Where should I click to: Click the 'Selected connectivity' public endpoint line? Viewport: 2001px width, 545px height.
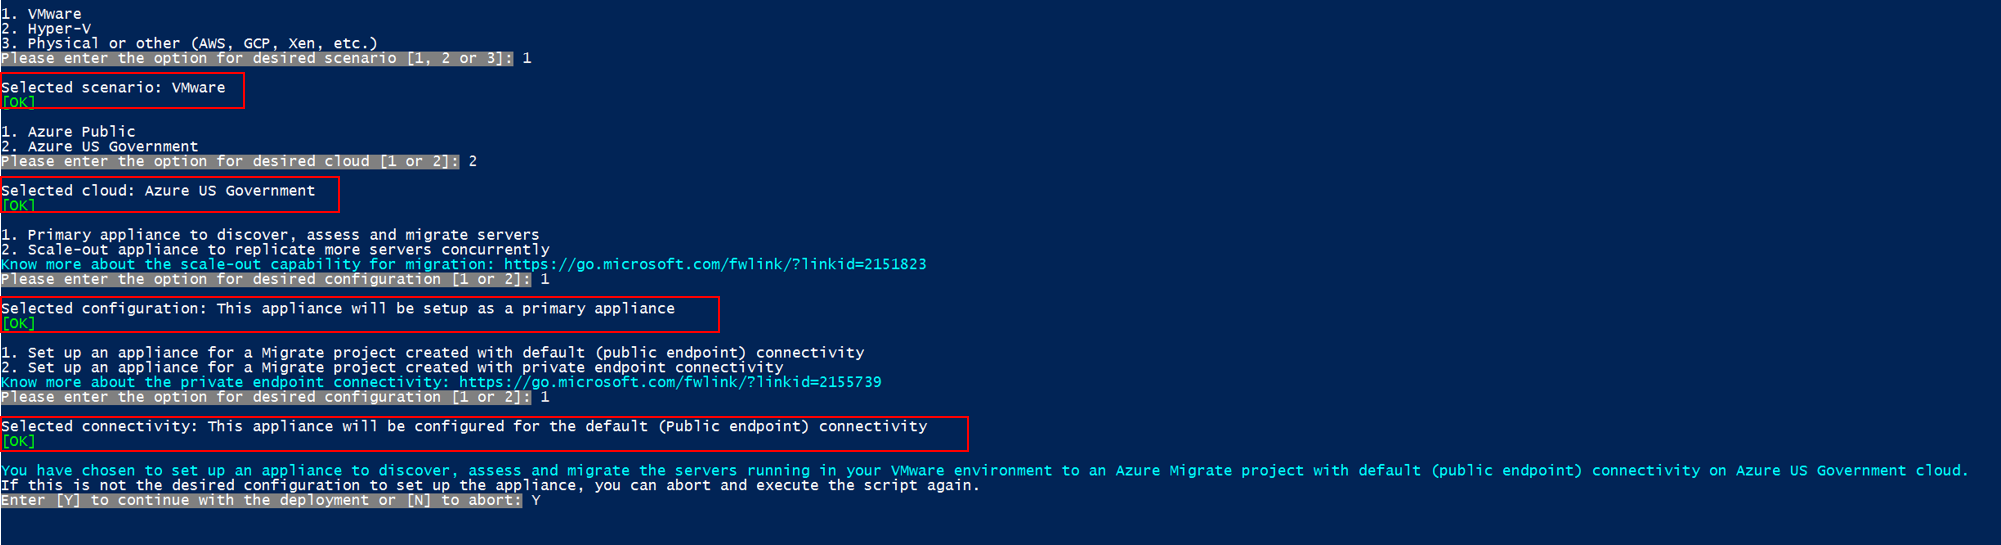464,427
